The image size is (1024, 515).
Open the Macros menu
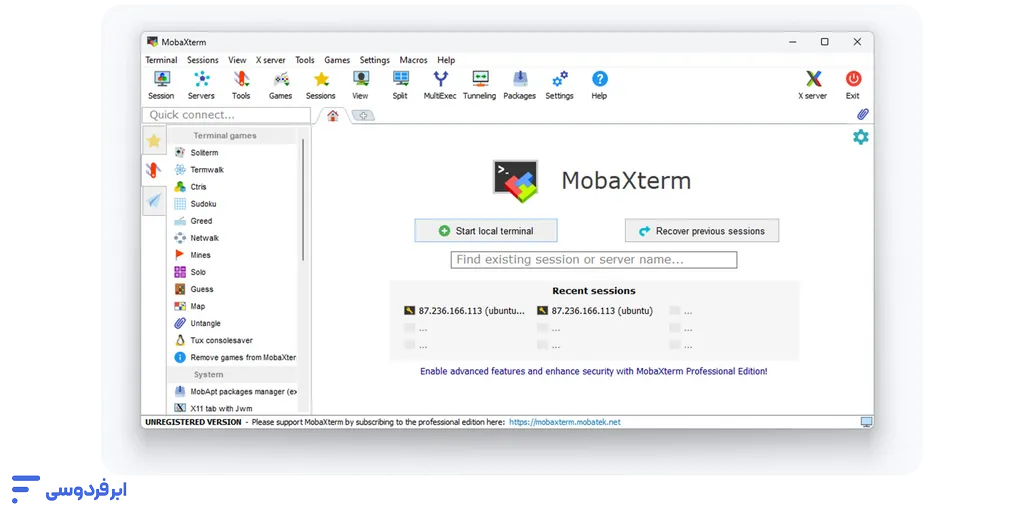coord(413,60)
